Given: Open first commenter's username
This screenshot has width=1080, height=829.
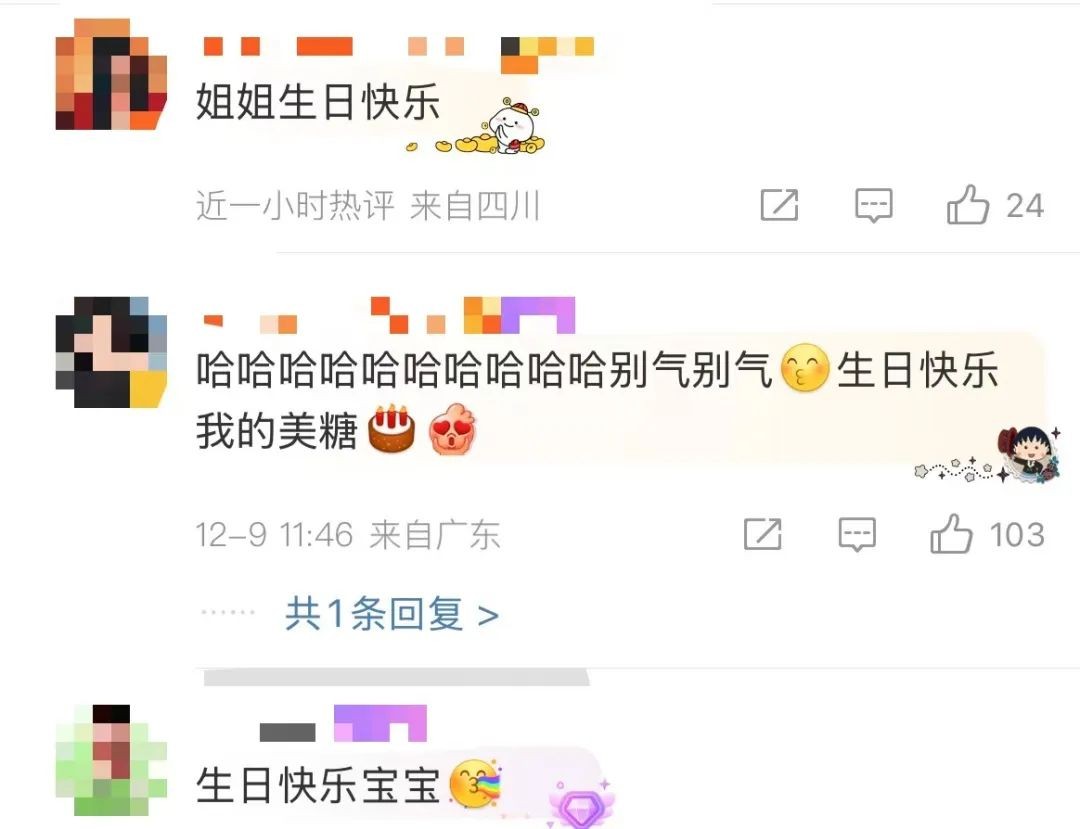Looking at the screenshot, I should (x=399, y=54).
